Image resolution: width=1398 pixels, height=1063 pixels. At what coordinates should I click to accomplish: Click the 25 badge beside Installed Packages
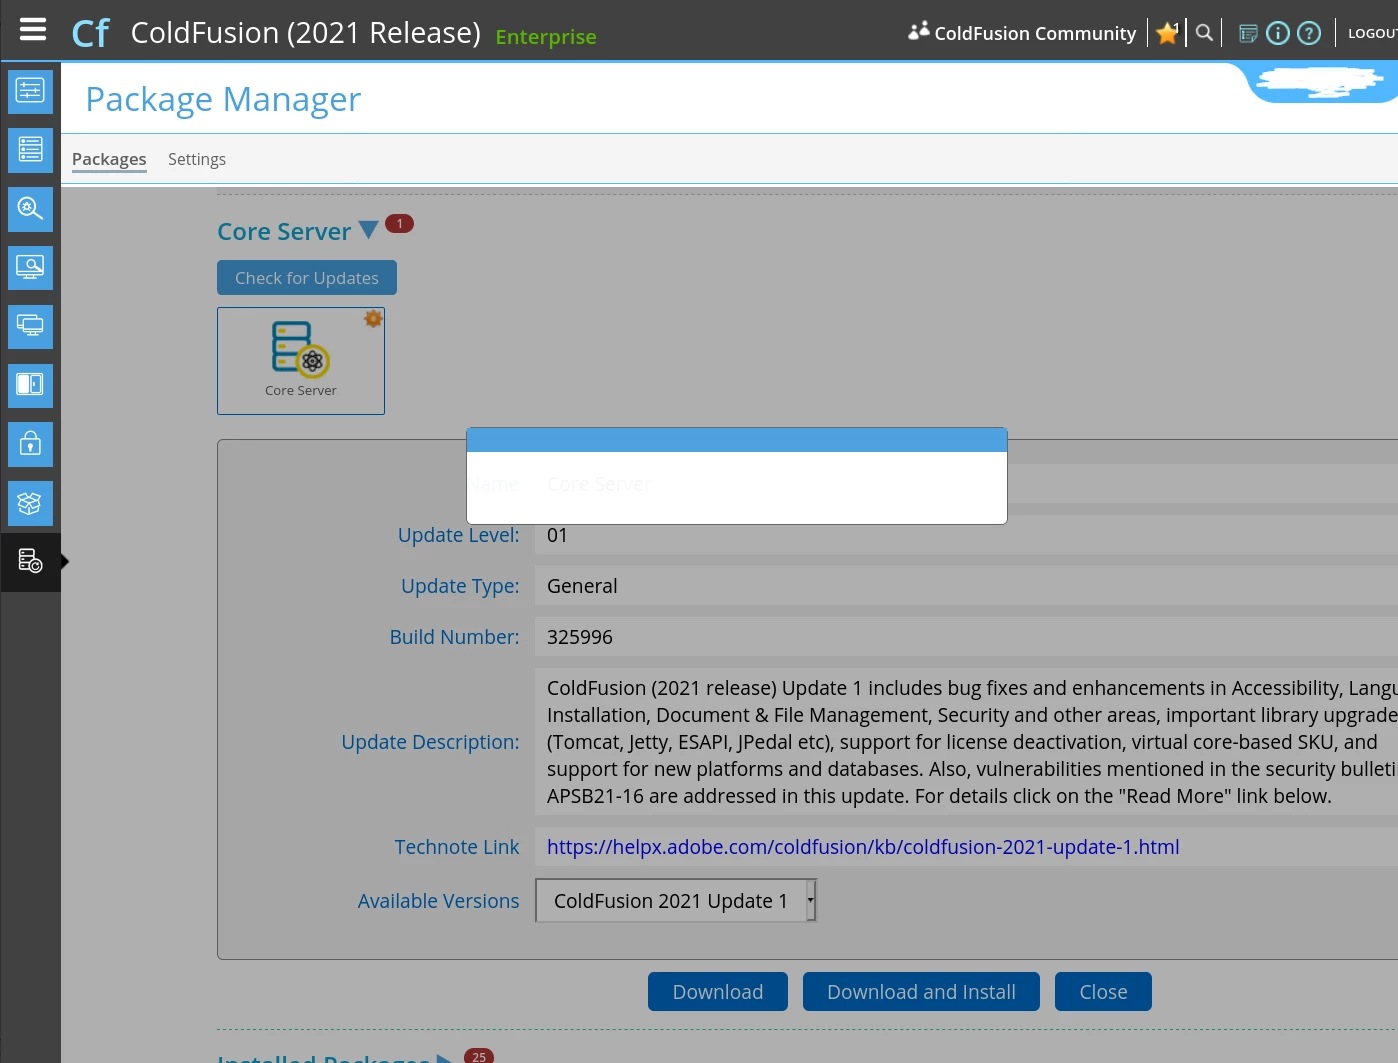pyautogui.click(x=479, y=1056)
